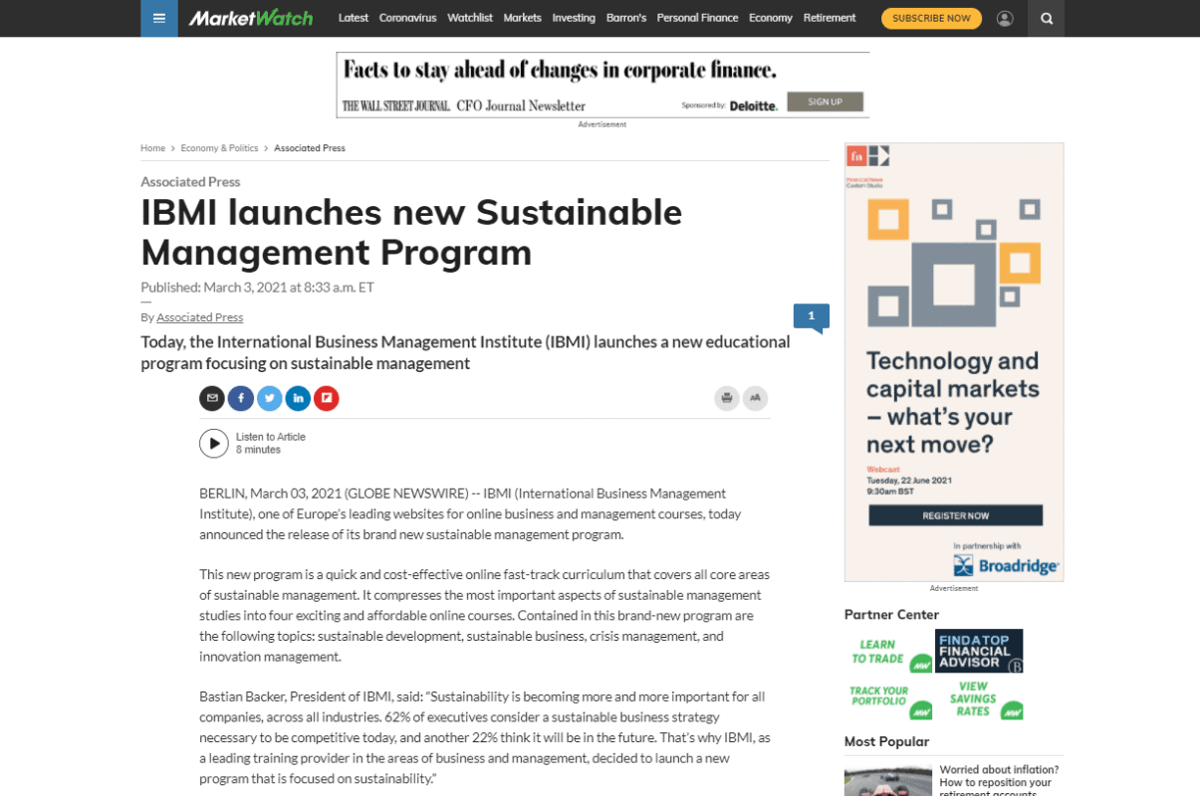Share article on Facebook
Image resolution: width=1200 pixels, height=796 pixels.
click(241, 398)
